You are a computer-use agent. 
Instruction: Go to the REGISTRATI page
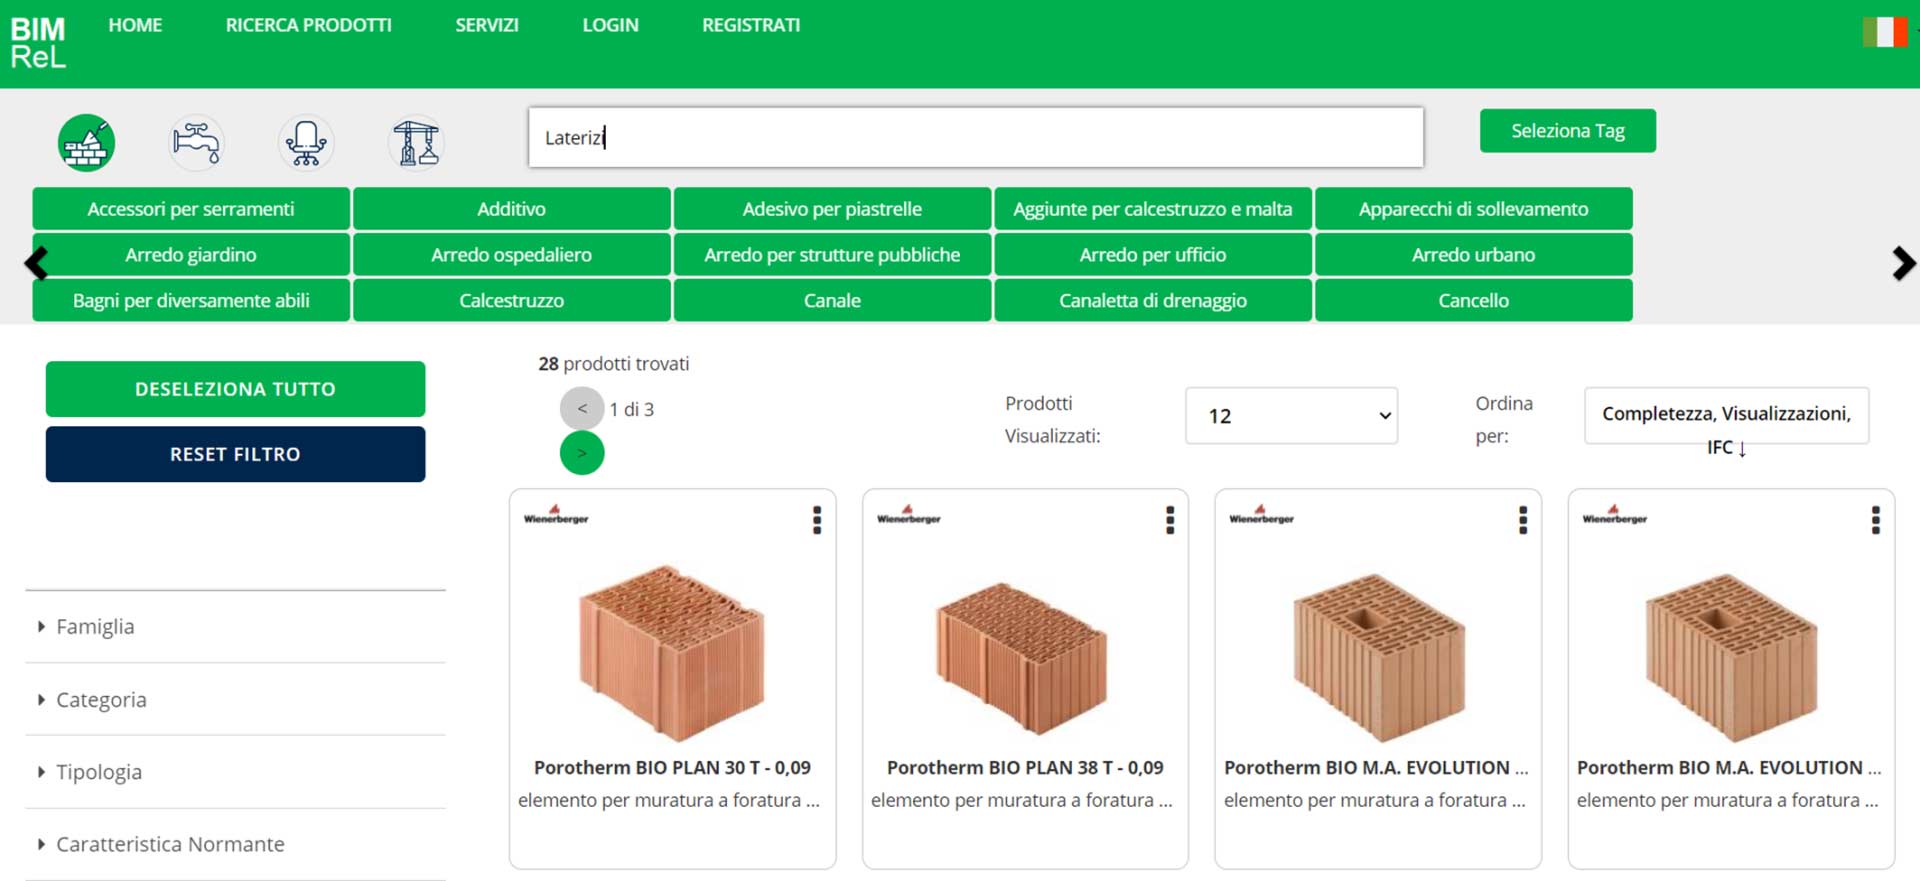[x=751, y=25]
